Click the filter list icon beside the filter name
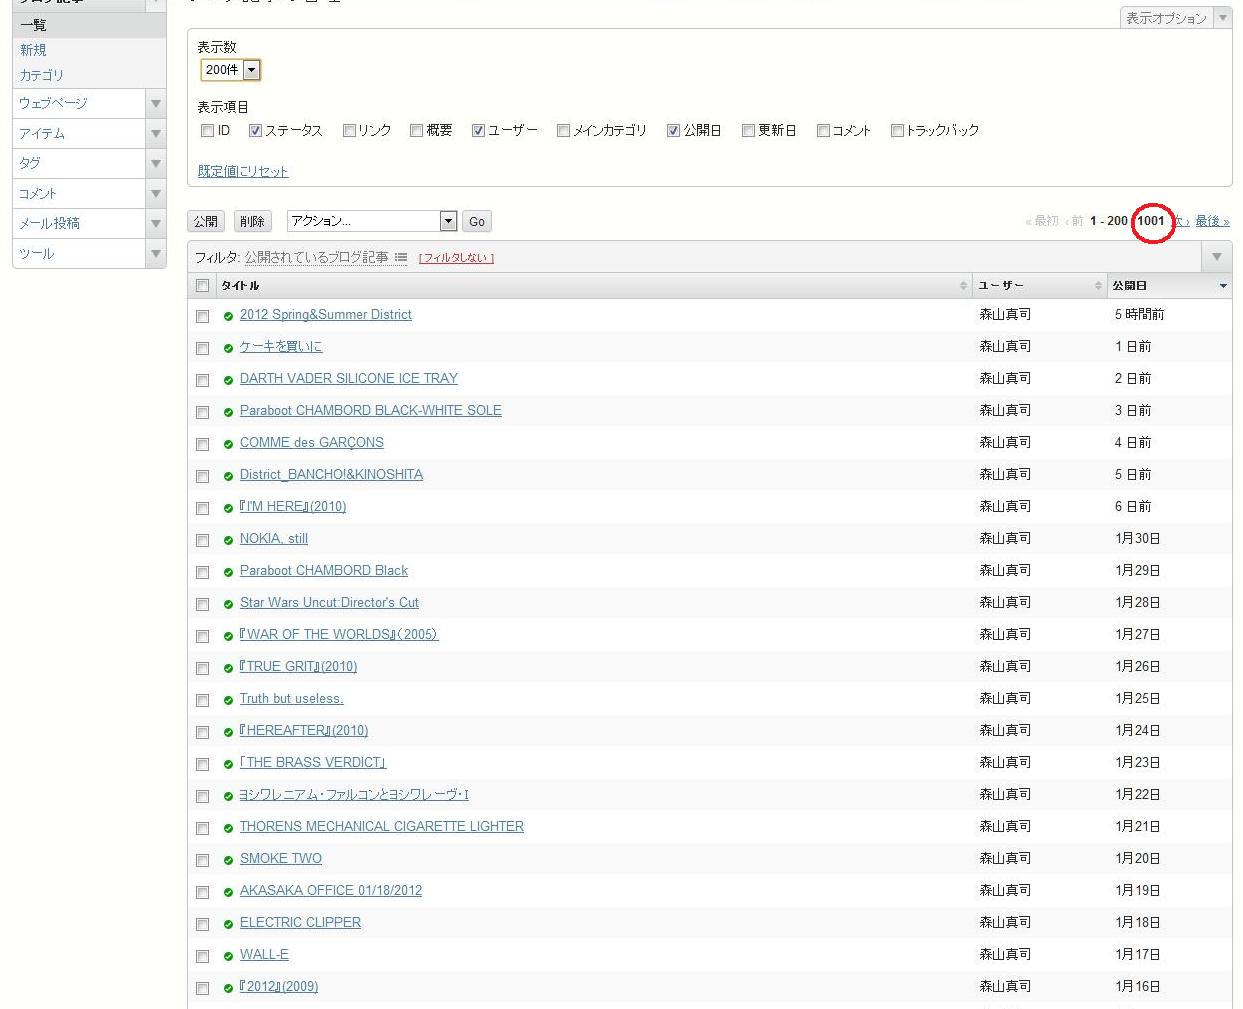Screen dimensions: 1243x1009 (400, 257)
